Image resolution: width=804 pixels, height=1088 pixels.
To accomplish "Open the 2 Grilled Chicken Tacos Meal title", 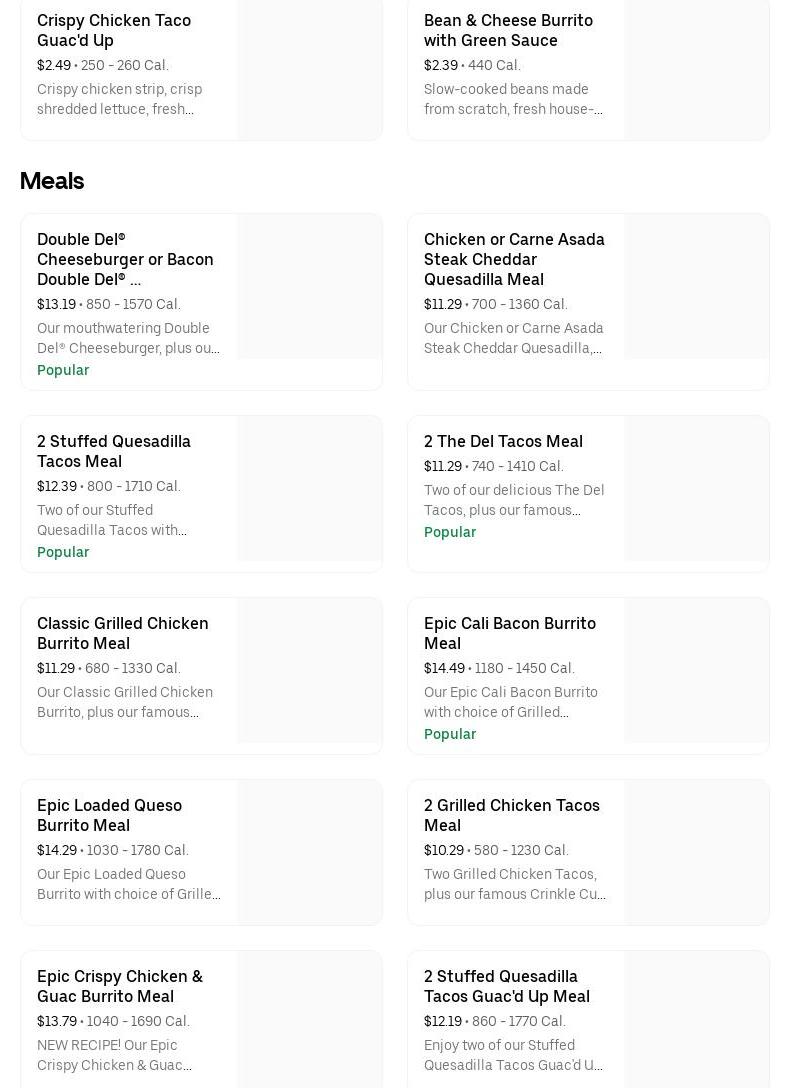I will tap(512, 815).
